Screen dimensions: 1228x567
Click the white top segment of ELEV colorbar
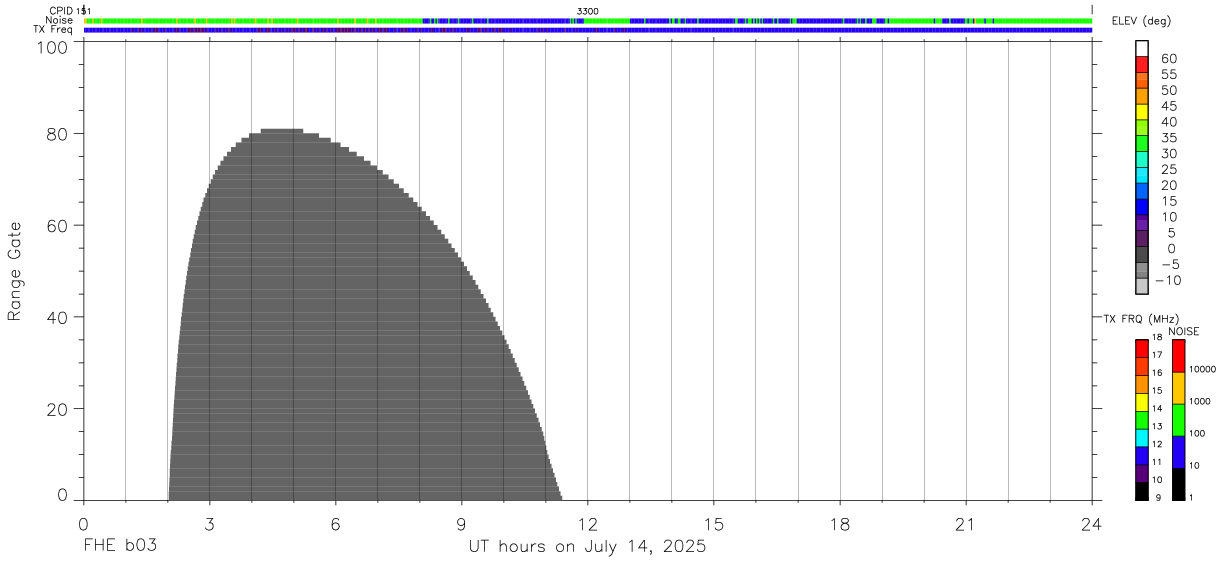(1142, 48)
